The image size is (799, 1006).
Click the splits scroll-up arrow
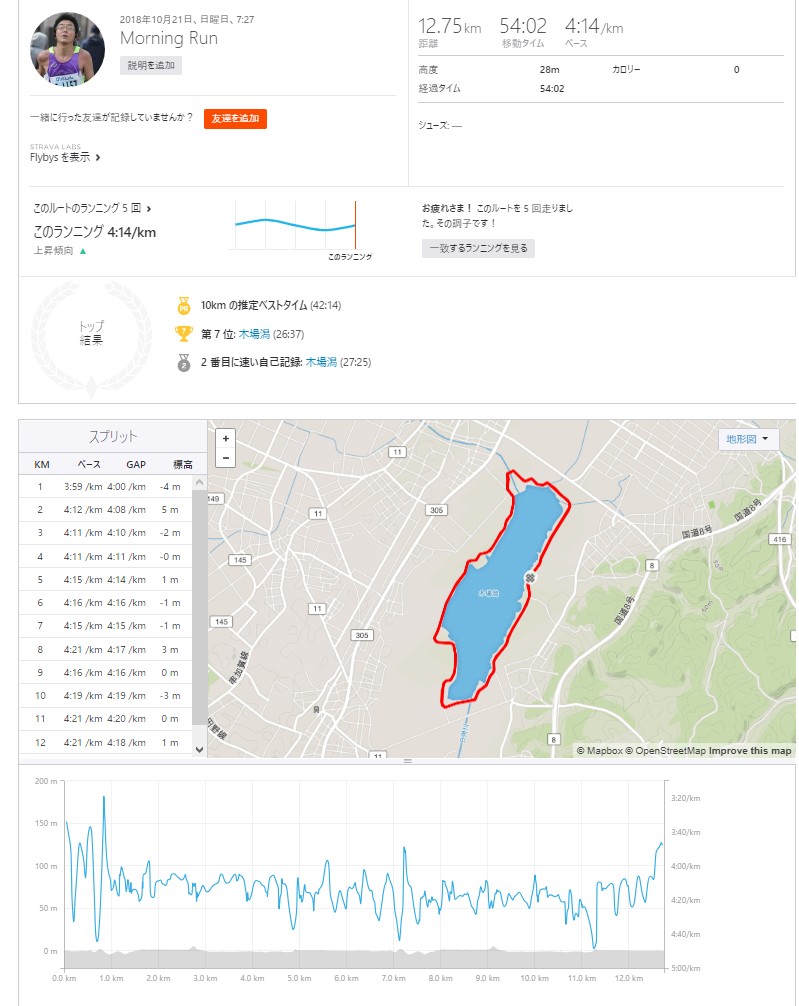coord(199,482)
